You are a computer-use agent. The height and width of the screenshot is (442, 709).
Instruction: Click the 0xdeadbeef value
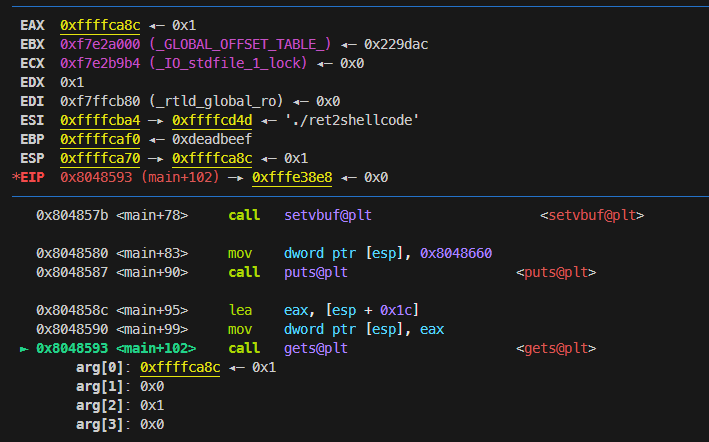pyautogui.click(x=212, y=139)
